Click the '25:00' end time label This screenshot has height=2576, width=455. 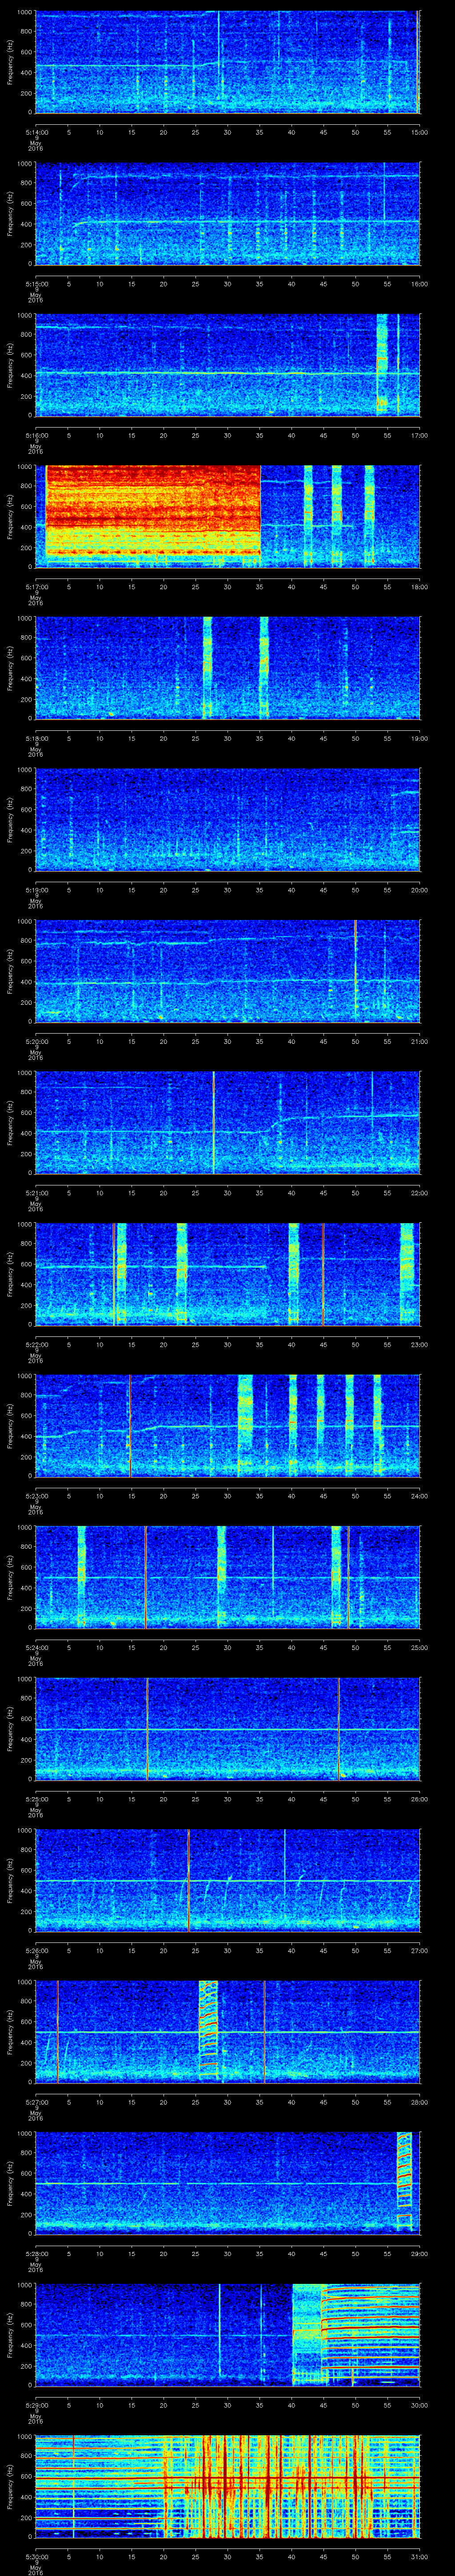(420, 1647)
